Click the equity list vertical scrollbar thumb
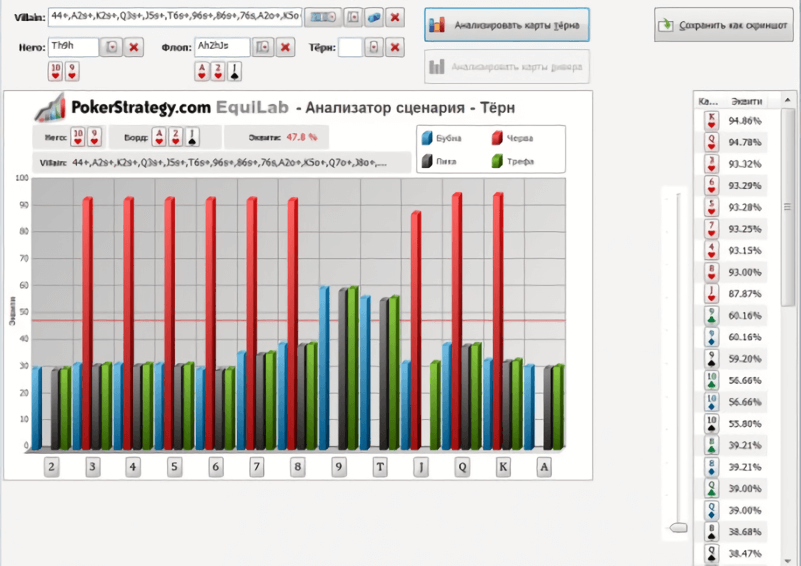801x566 pixels. [787, 207]
